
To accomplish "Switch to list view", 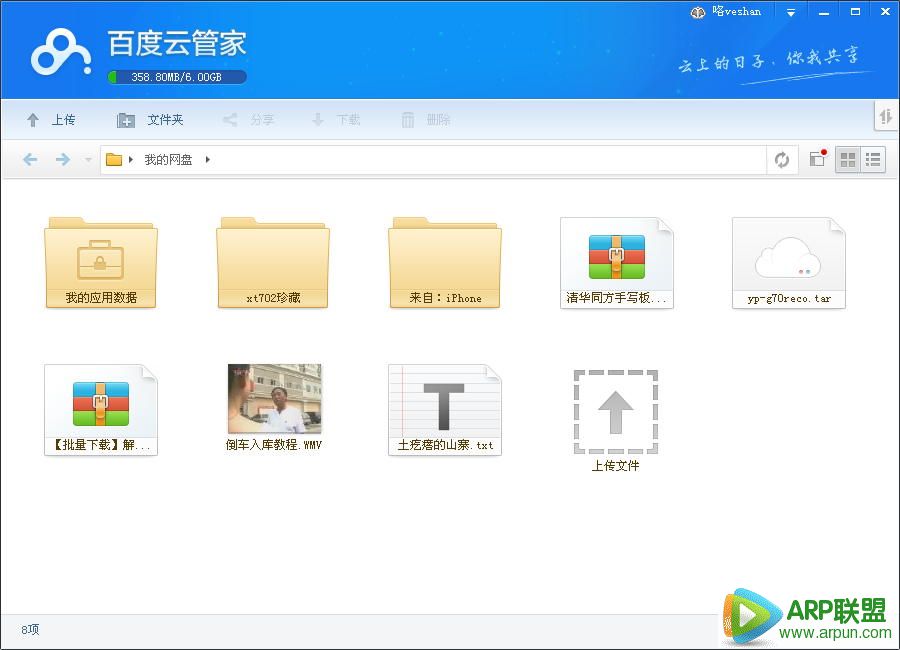I will [872, 160].
